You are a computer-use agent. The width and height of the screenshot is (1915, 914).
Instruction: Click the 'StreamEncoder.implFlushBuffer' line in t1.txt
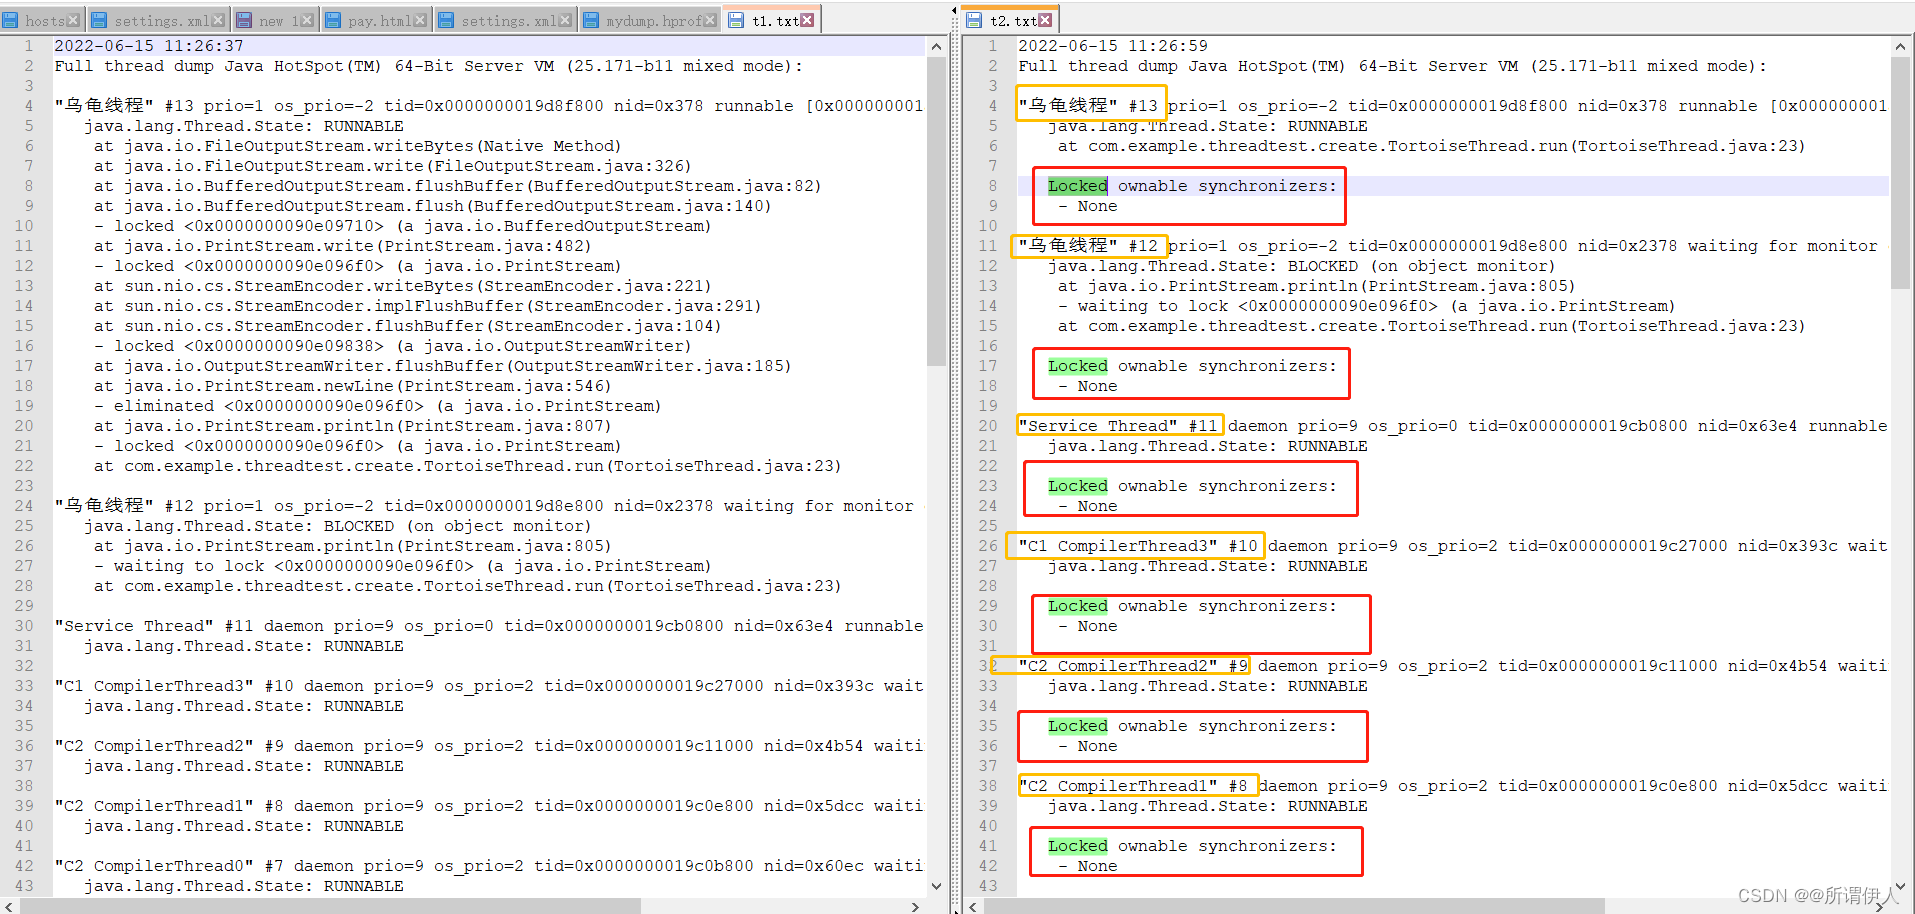(428, 306)
